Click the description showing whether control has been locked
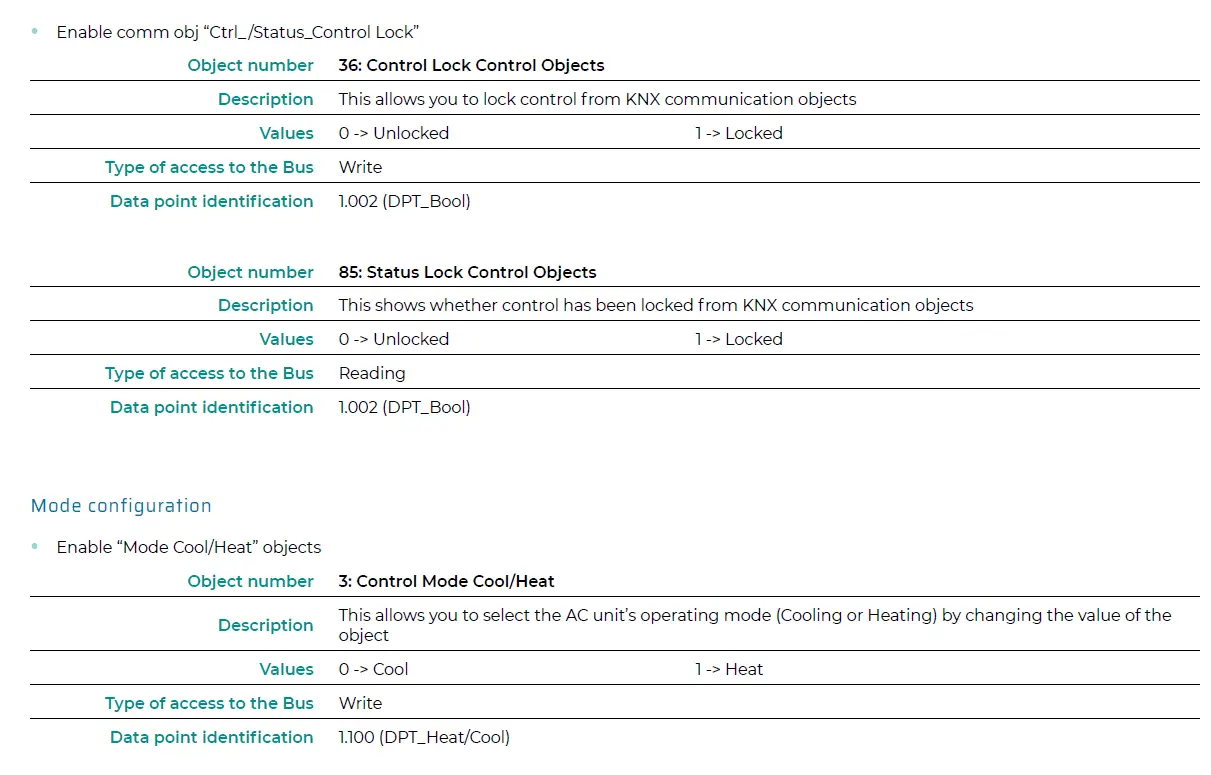This screenshot has height=775, width=1211. click(655, 306)
